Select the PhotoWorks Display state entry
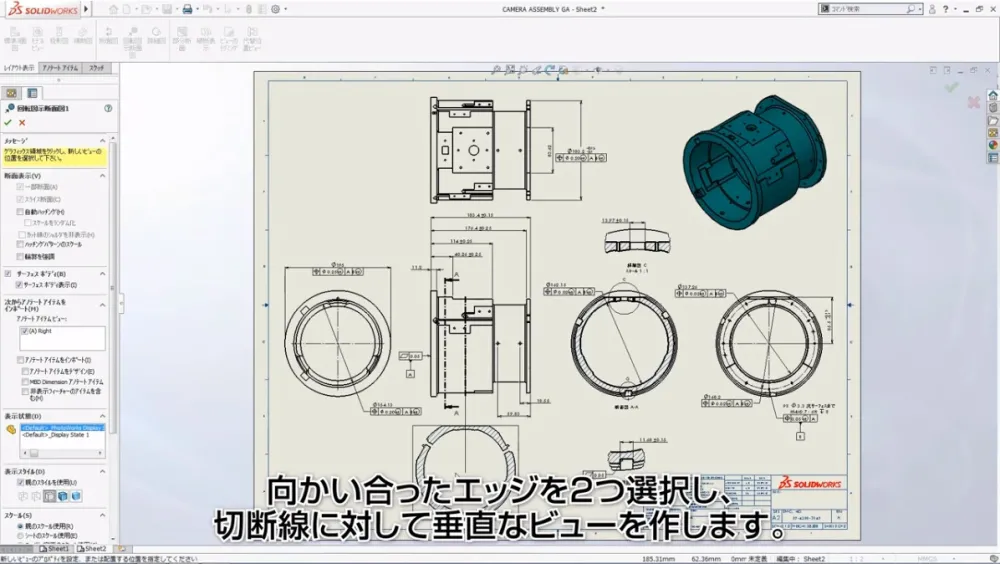Viewport: 1000px width, 564px height. [62, 427]
